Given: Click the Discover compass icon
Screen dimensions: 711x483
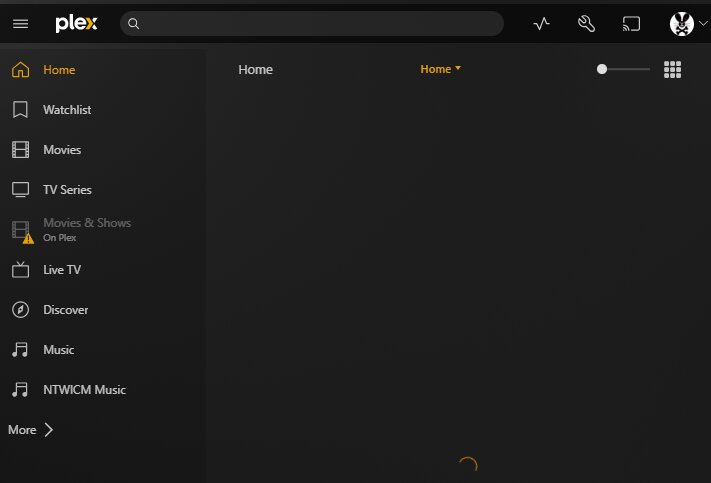Looking at the screenshot, I should pos(20,310).
